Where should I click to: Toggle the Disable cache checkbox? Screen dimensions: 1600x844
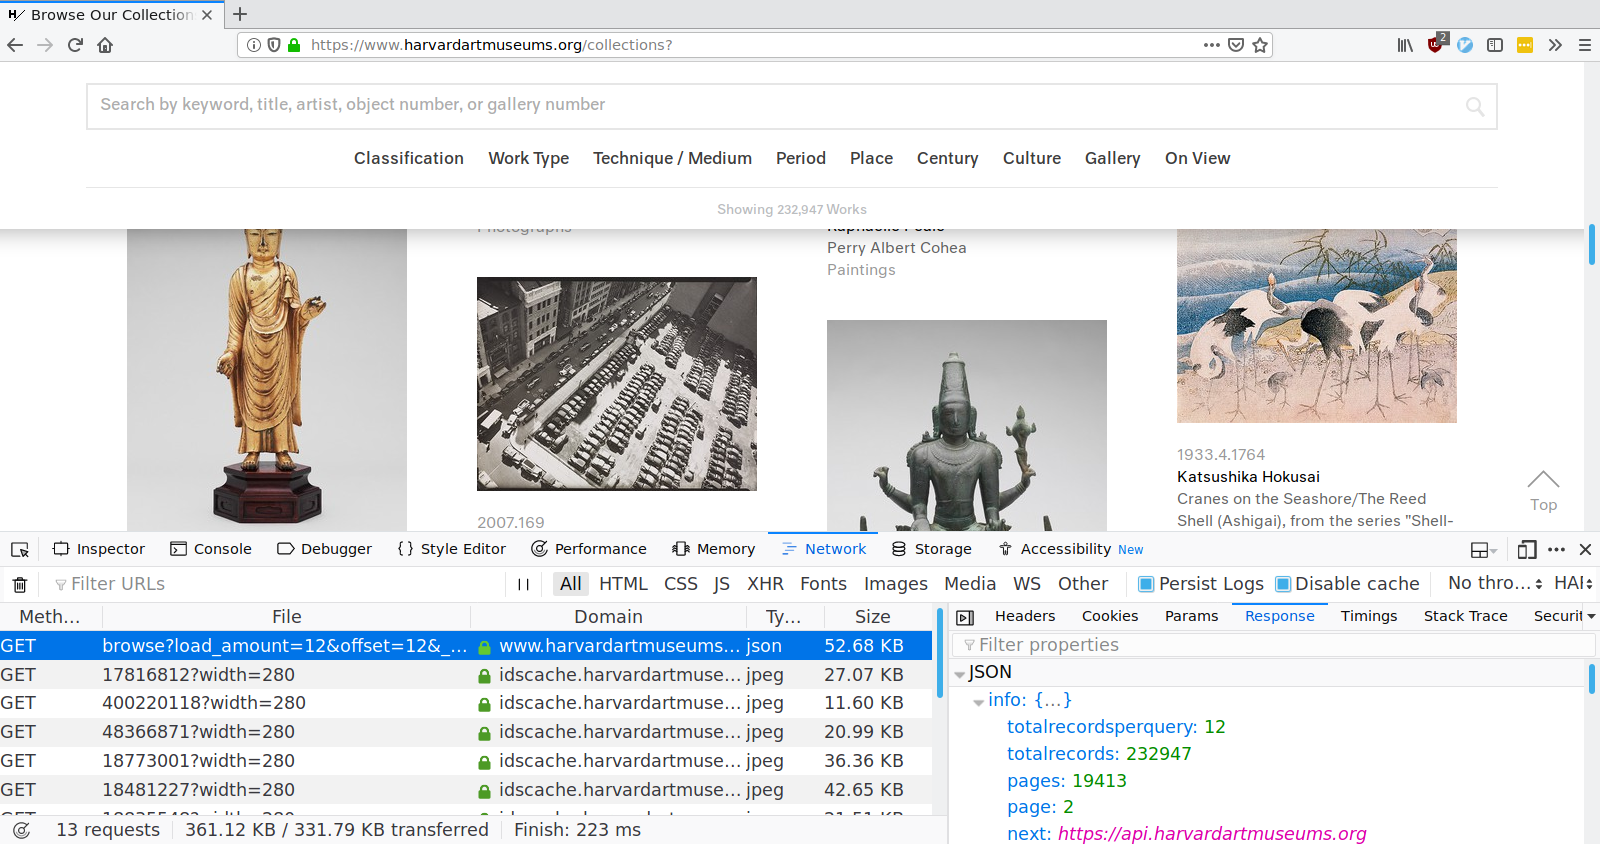coord(1283,584)
